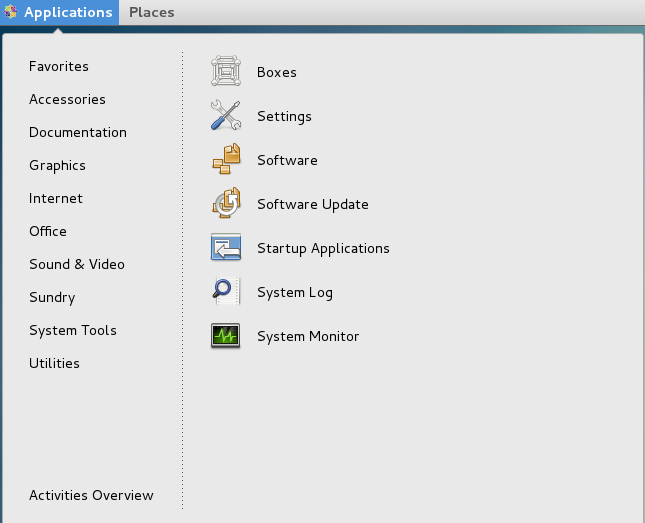Select the Favorites category
The height and width of the screenshot is (523, 645).
[59, 66]
